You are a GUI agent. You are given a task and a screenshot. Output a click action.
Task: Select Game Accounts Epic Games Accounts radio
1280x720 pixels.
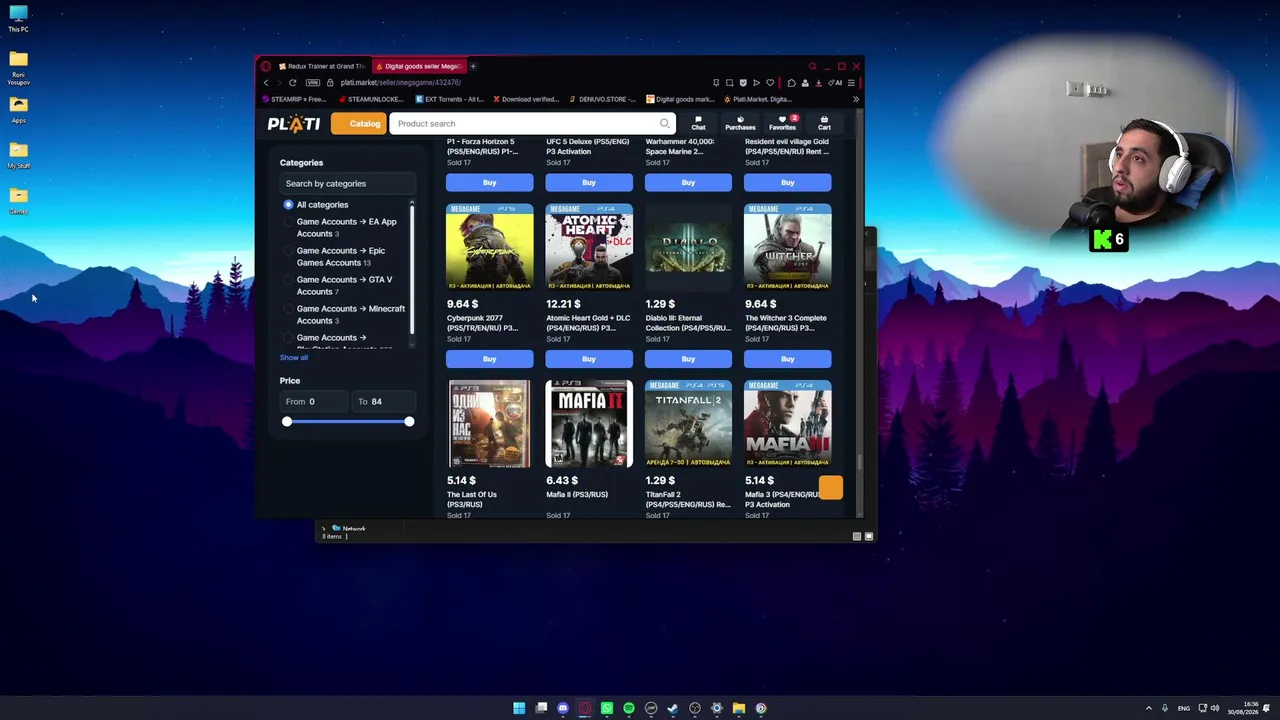[288, 251]
